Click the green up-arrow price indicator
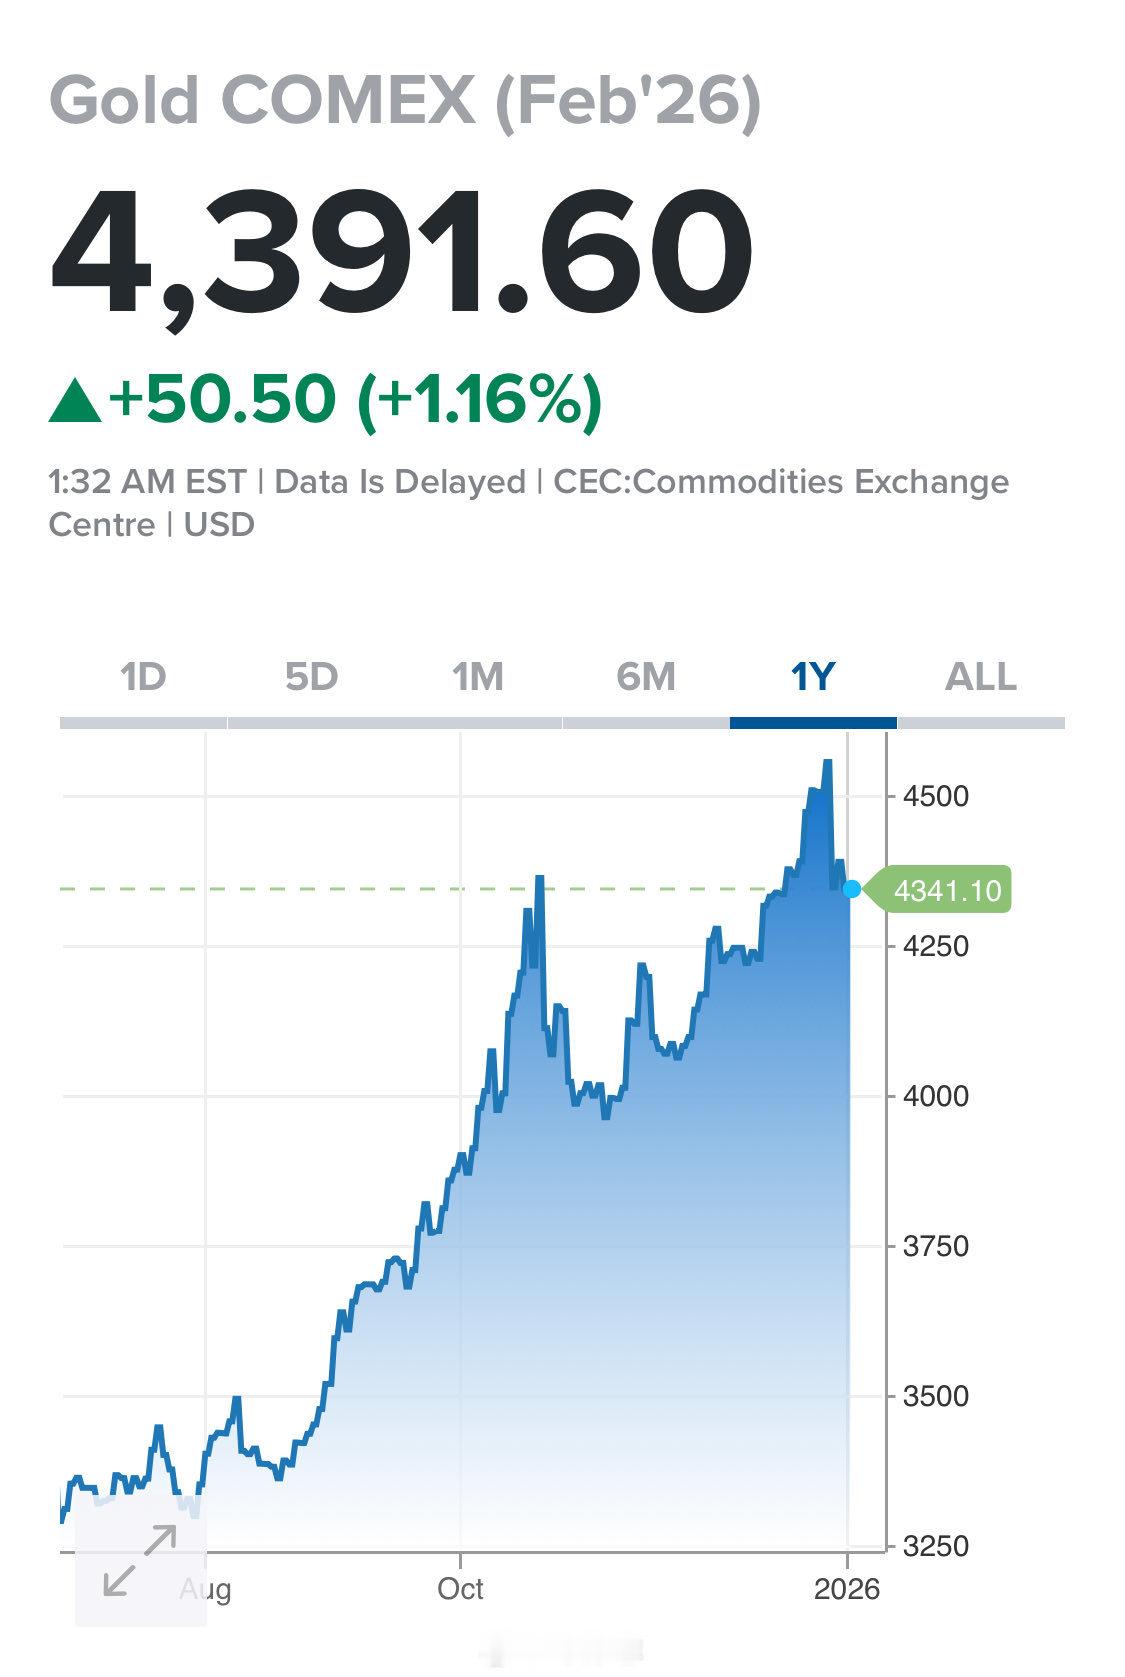This screenshot has width=1125, height=1677. pos(75,398)
